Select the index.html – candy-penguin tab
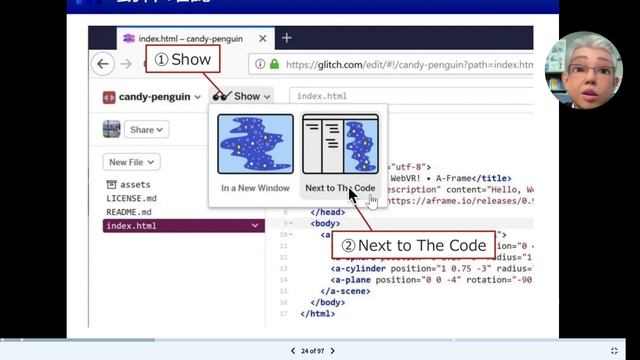This screenshot has height=360, width=640. tap(196, 38)
